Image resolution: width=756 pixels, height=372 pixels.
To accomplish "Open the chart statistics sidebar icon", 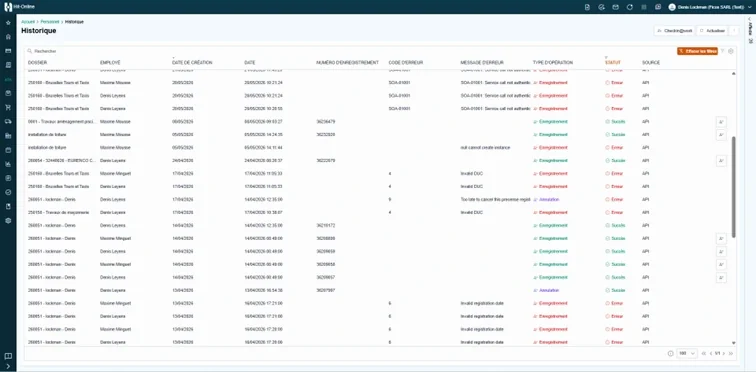I will [x=8, y=164].
